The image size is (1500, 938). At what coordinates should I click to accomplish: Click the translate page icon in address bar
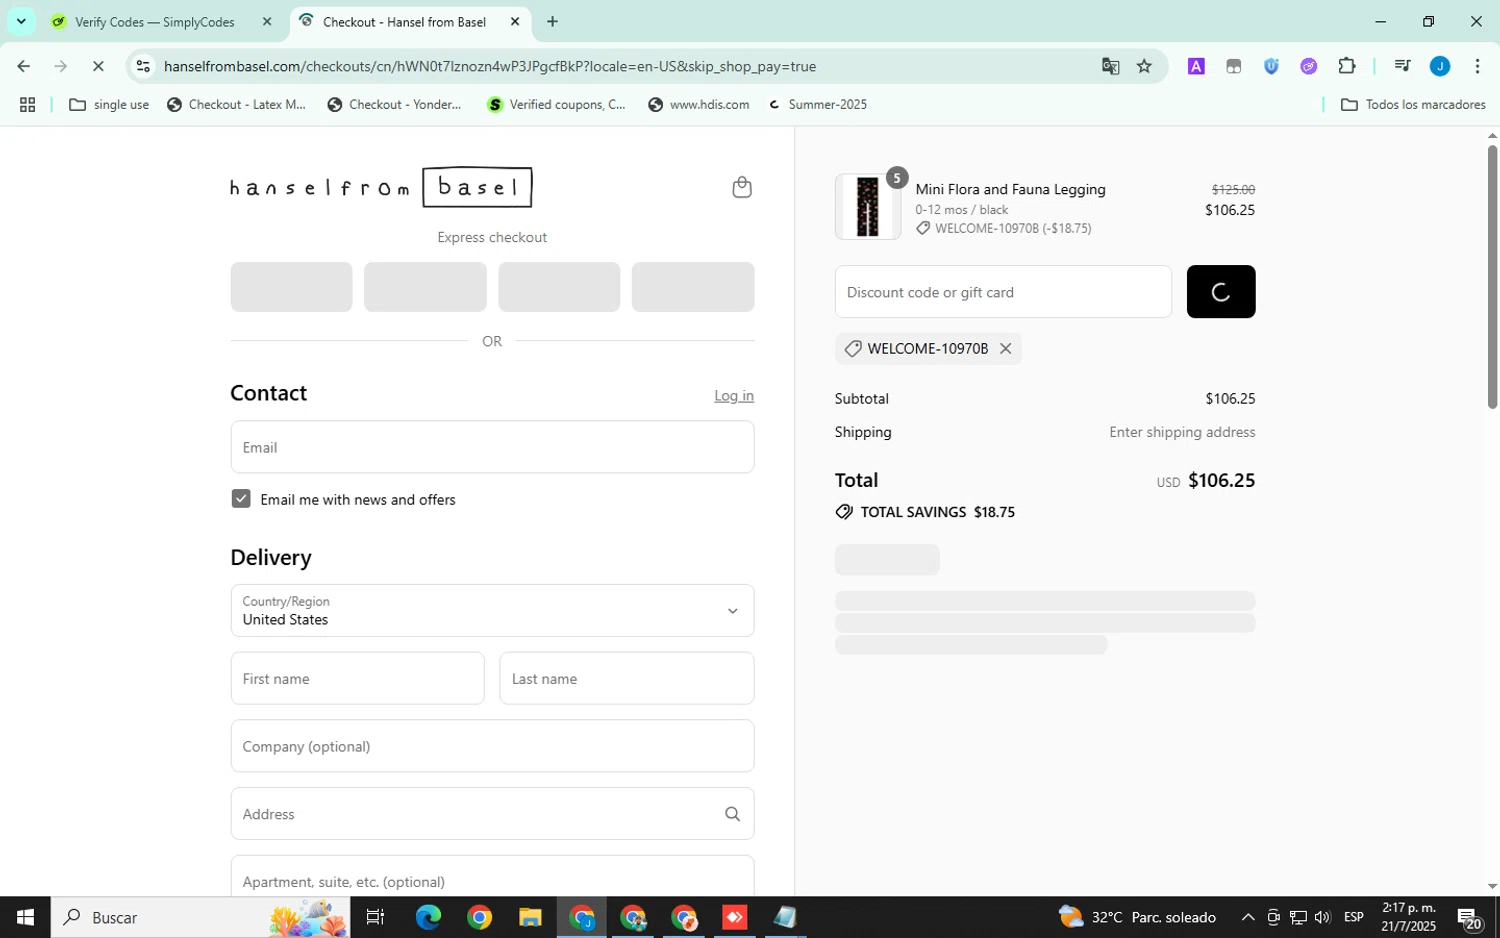click(x=1110, y=66)
